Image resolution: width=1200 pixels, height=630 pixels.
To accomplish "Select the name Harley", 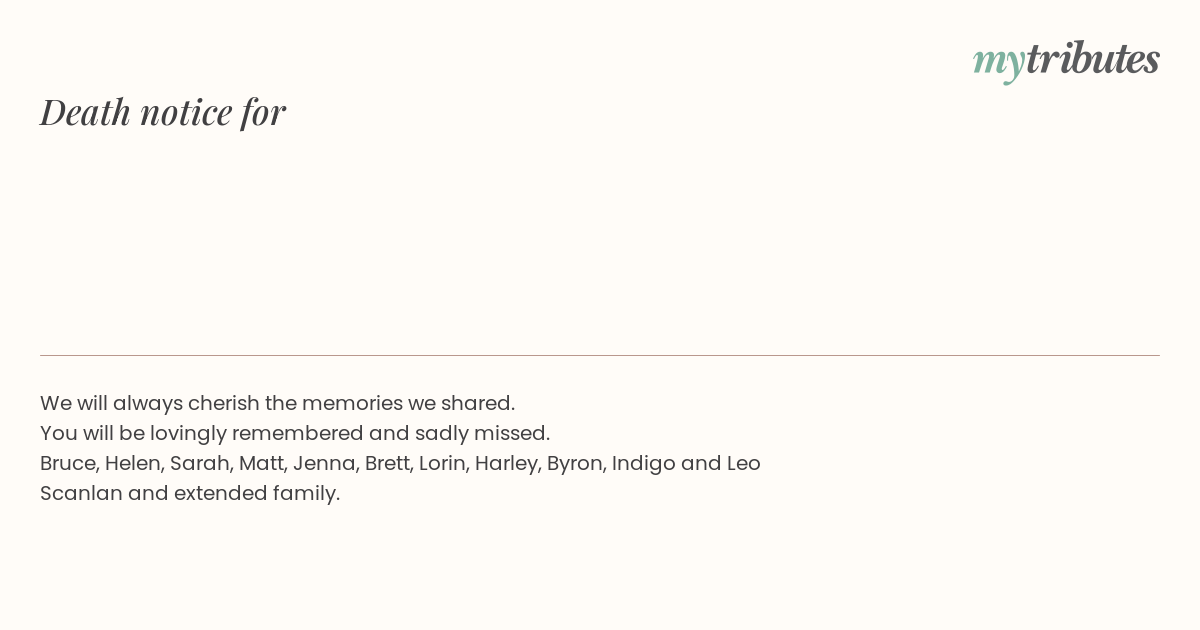I will (505, 464).
